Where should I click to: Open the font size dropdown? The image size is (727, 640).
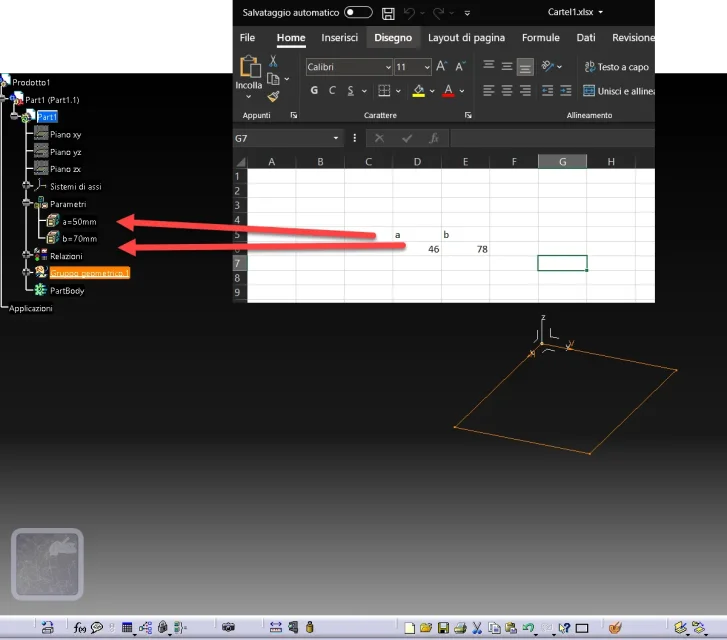427,67
